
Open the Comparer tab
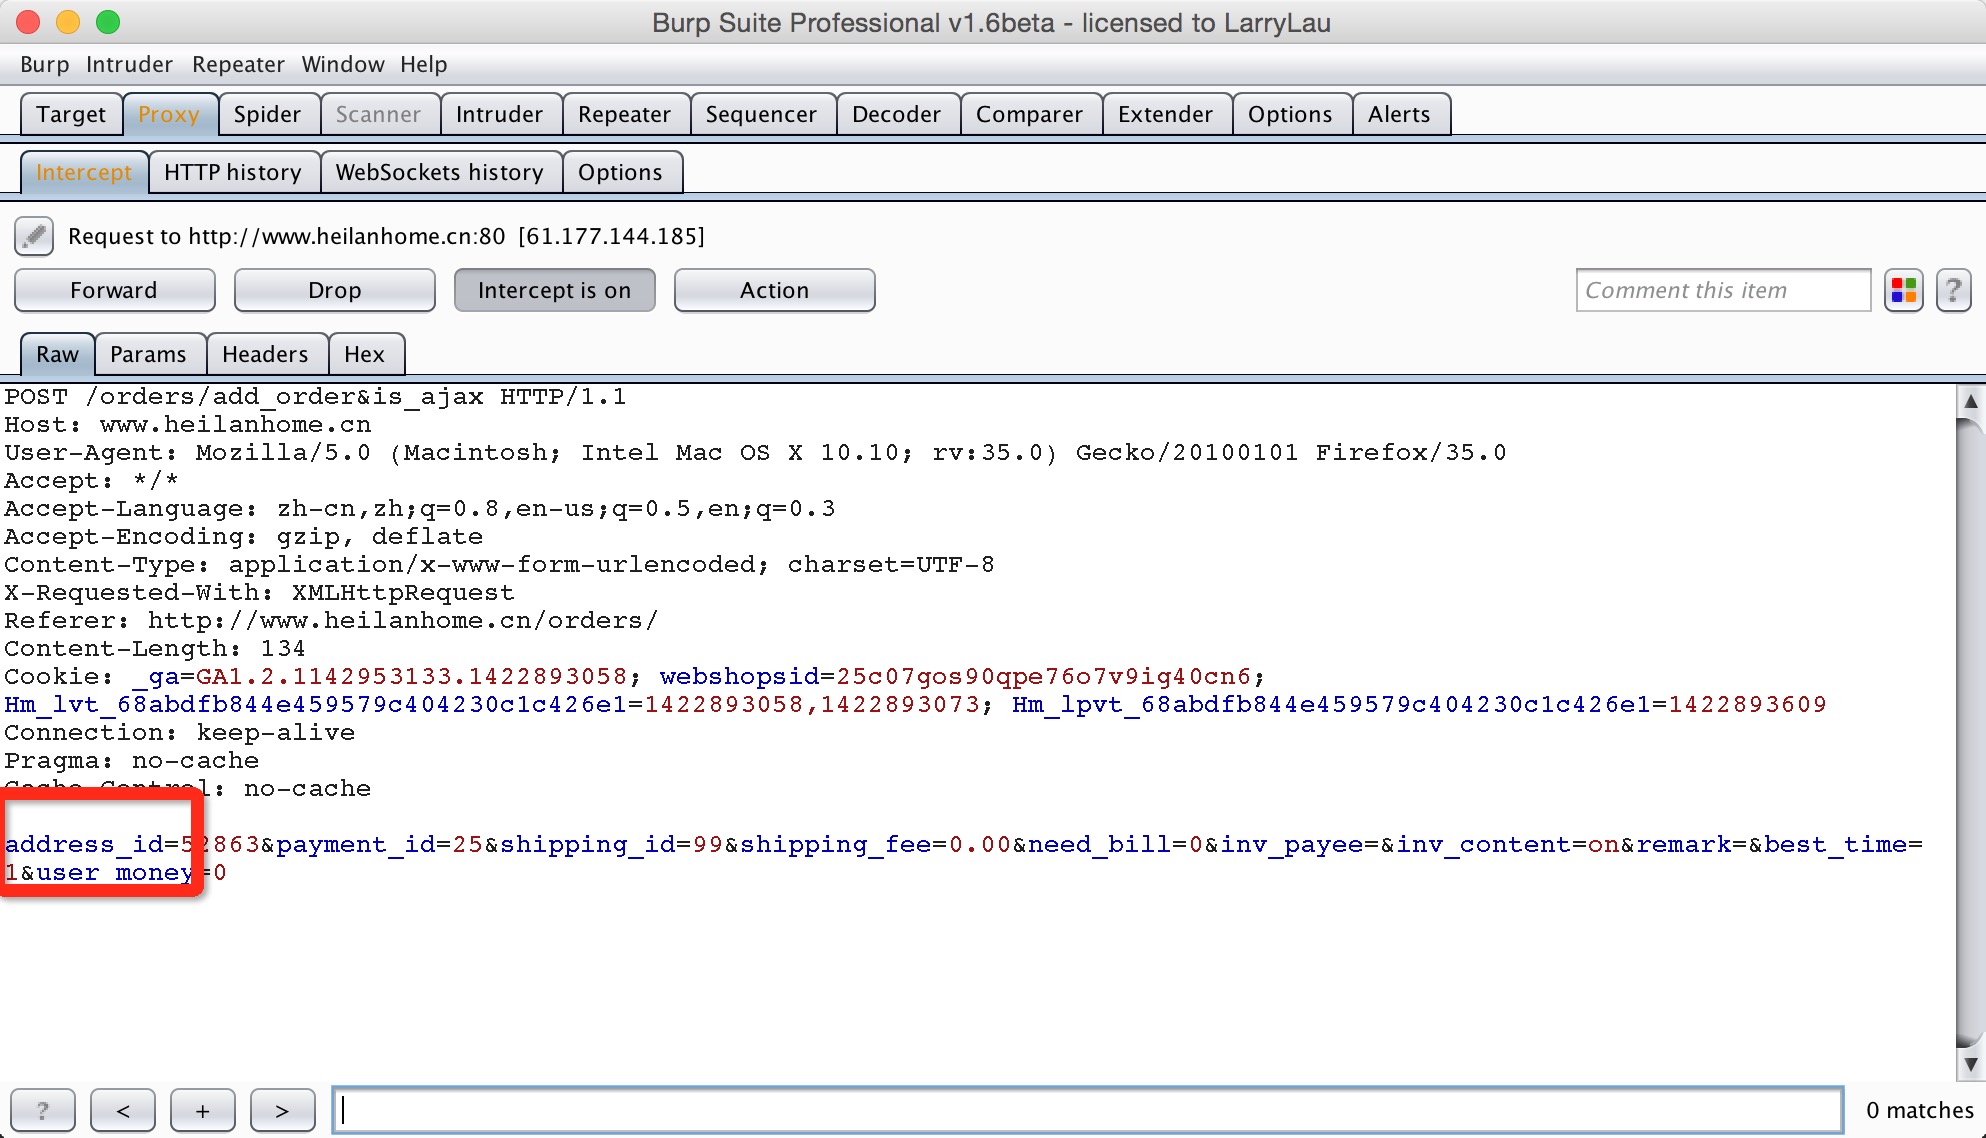(1029, 114)
